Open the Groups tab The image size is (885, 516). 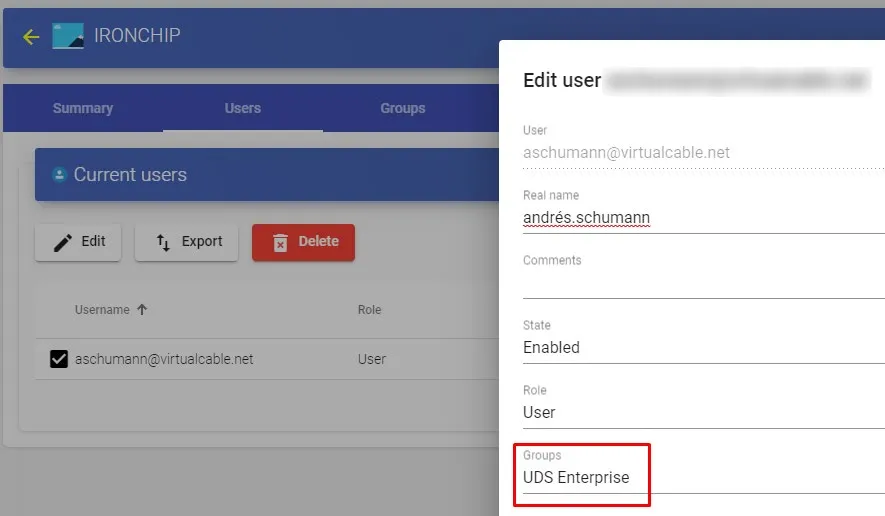402,108
